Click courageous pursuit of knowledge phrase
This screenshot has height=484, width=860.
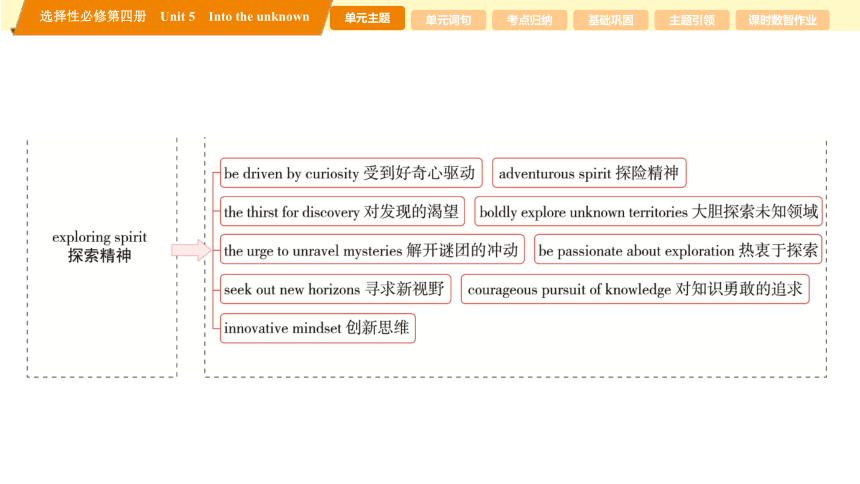tap(635, 289)
